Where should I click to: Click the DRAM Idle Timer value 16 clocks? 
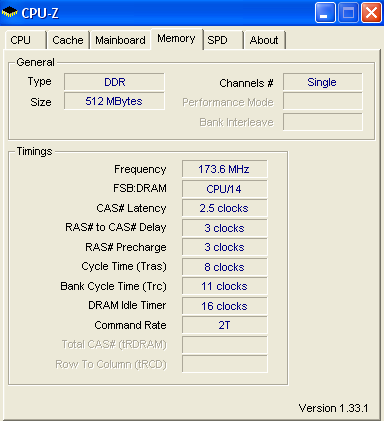pyautogui.click(x=224, y=306)
